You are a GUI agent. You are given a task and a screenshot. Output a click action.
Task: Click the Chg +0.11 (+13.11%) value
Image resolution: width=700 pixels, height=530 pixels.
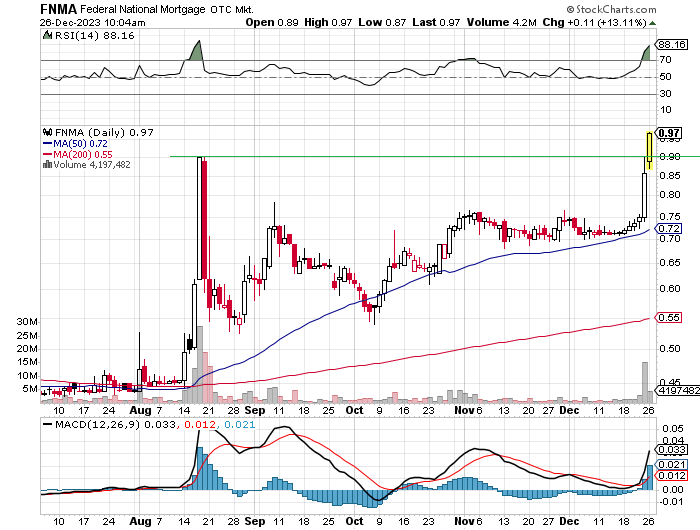(595, 22)
